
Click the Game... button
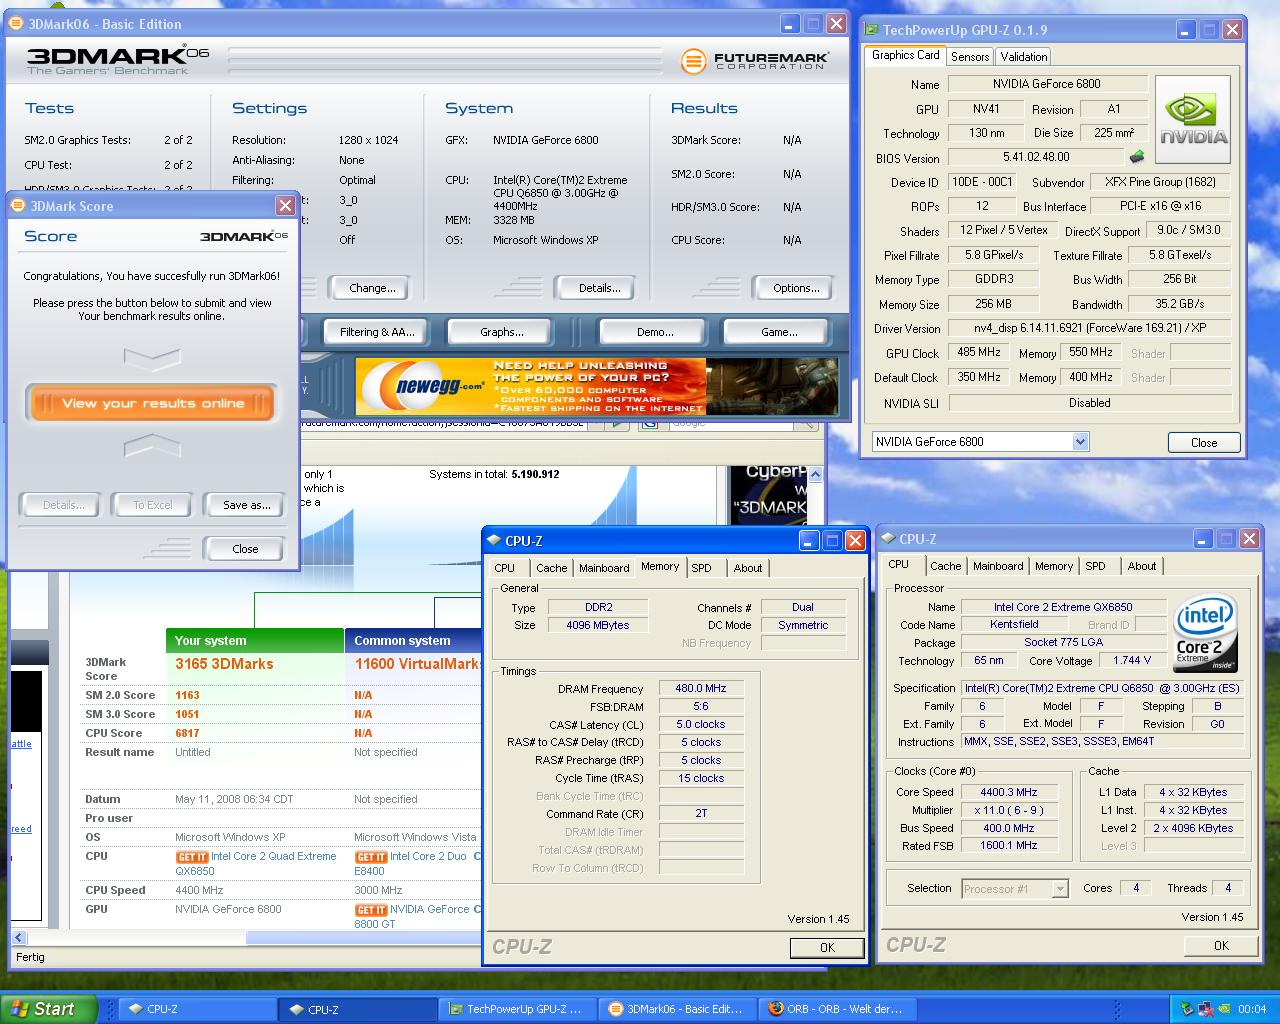tap(779, 332)
